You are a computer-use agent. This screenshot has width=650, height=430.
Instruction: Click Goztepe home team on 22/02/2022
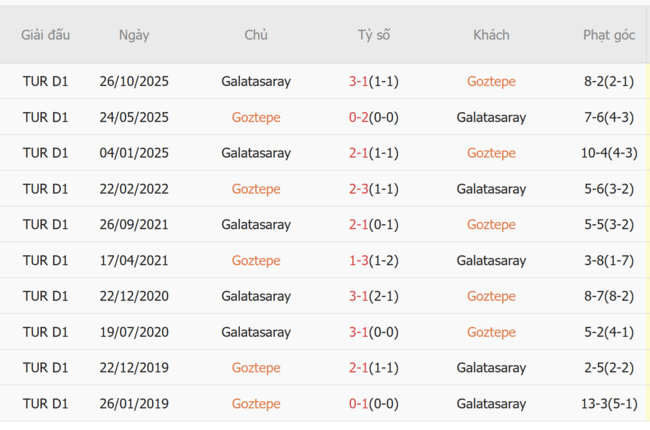pos(256,189)
